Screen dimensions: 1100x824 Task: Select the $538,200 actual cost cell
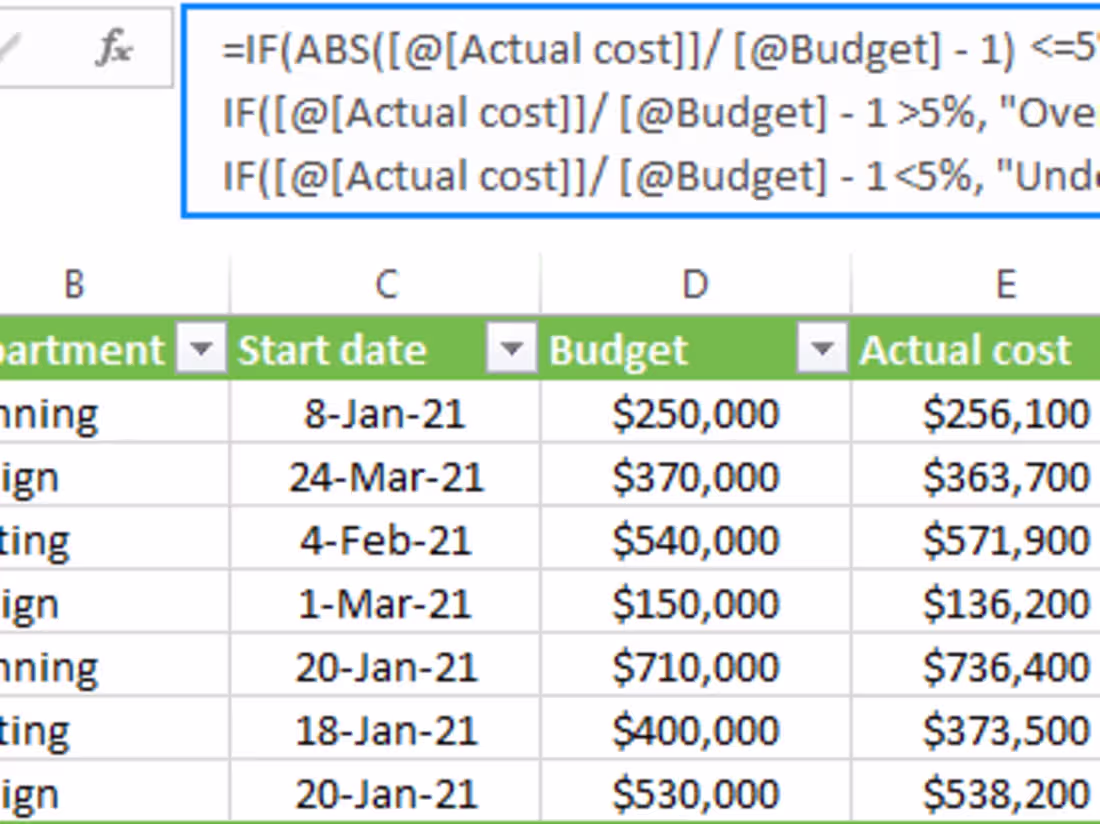pyautogui.click(x=1004, y=794)
